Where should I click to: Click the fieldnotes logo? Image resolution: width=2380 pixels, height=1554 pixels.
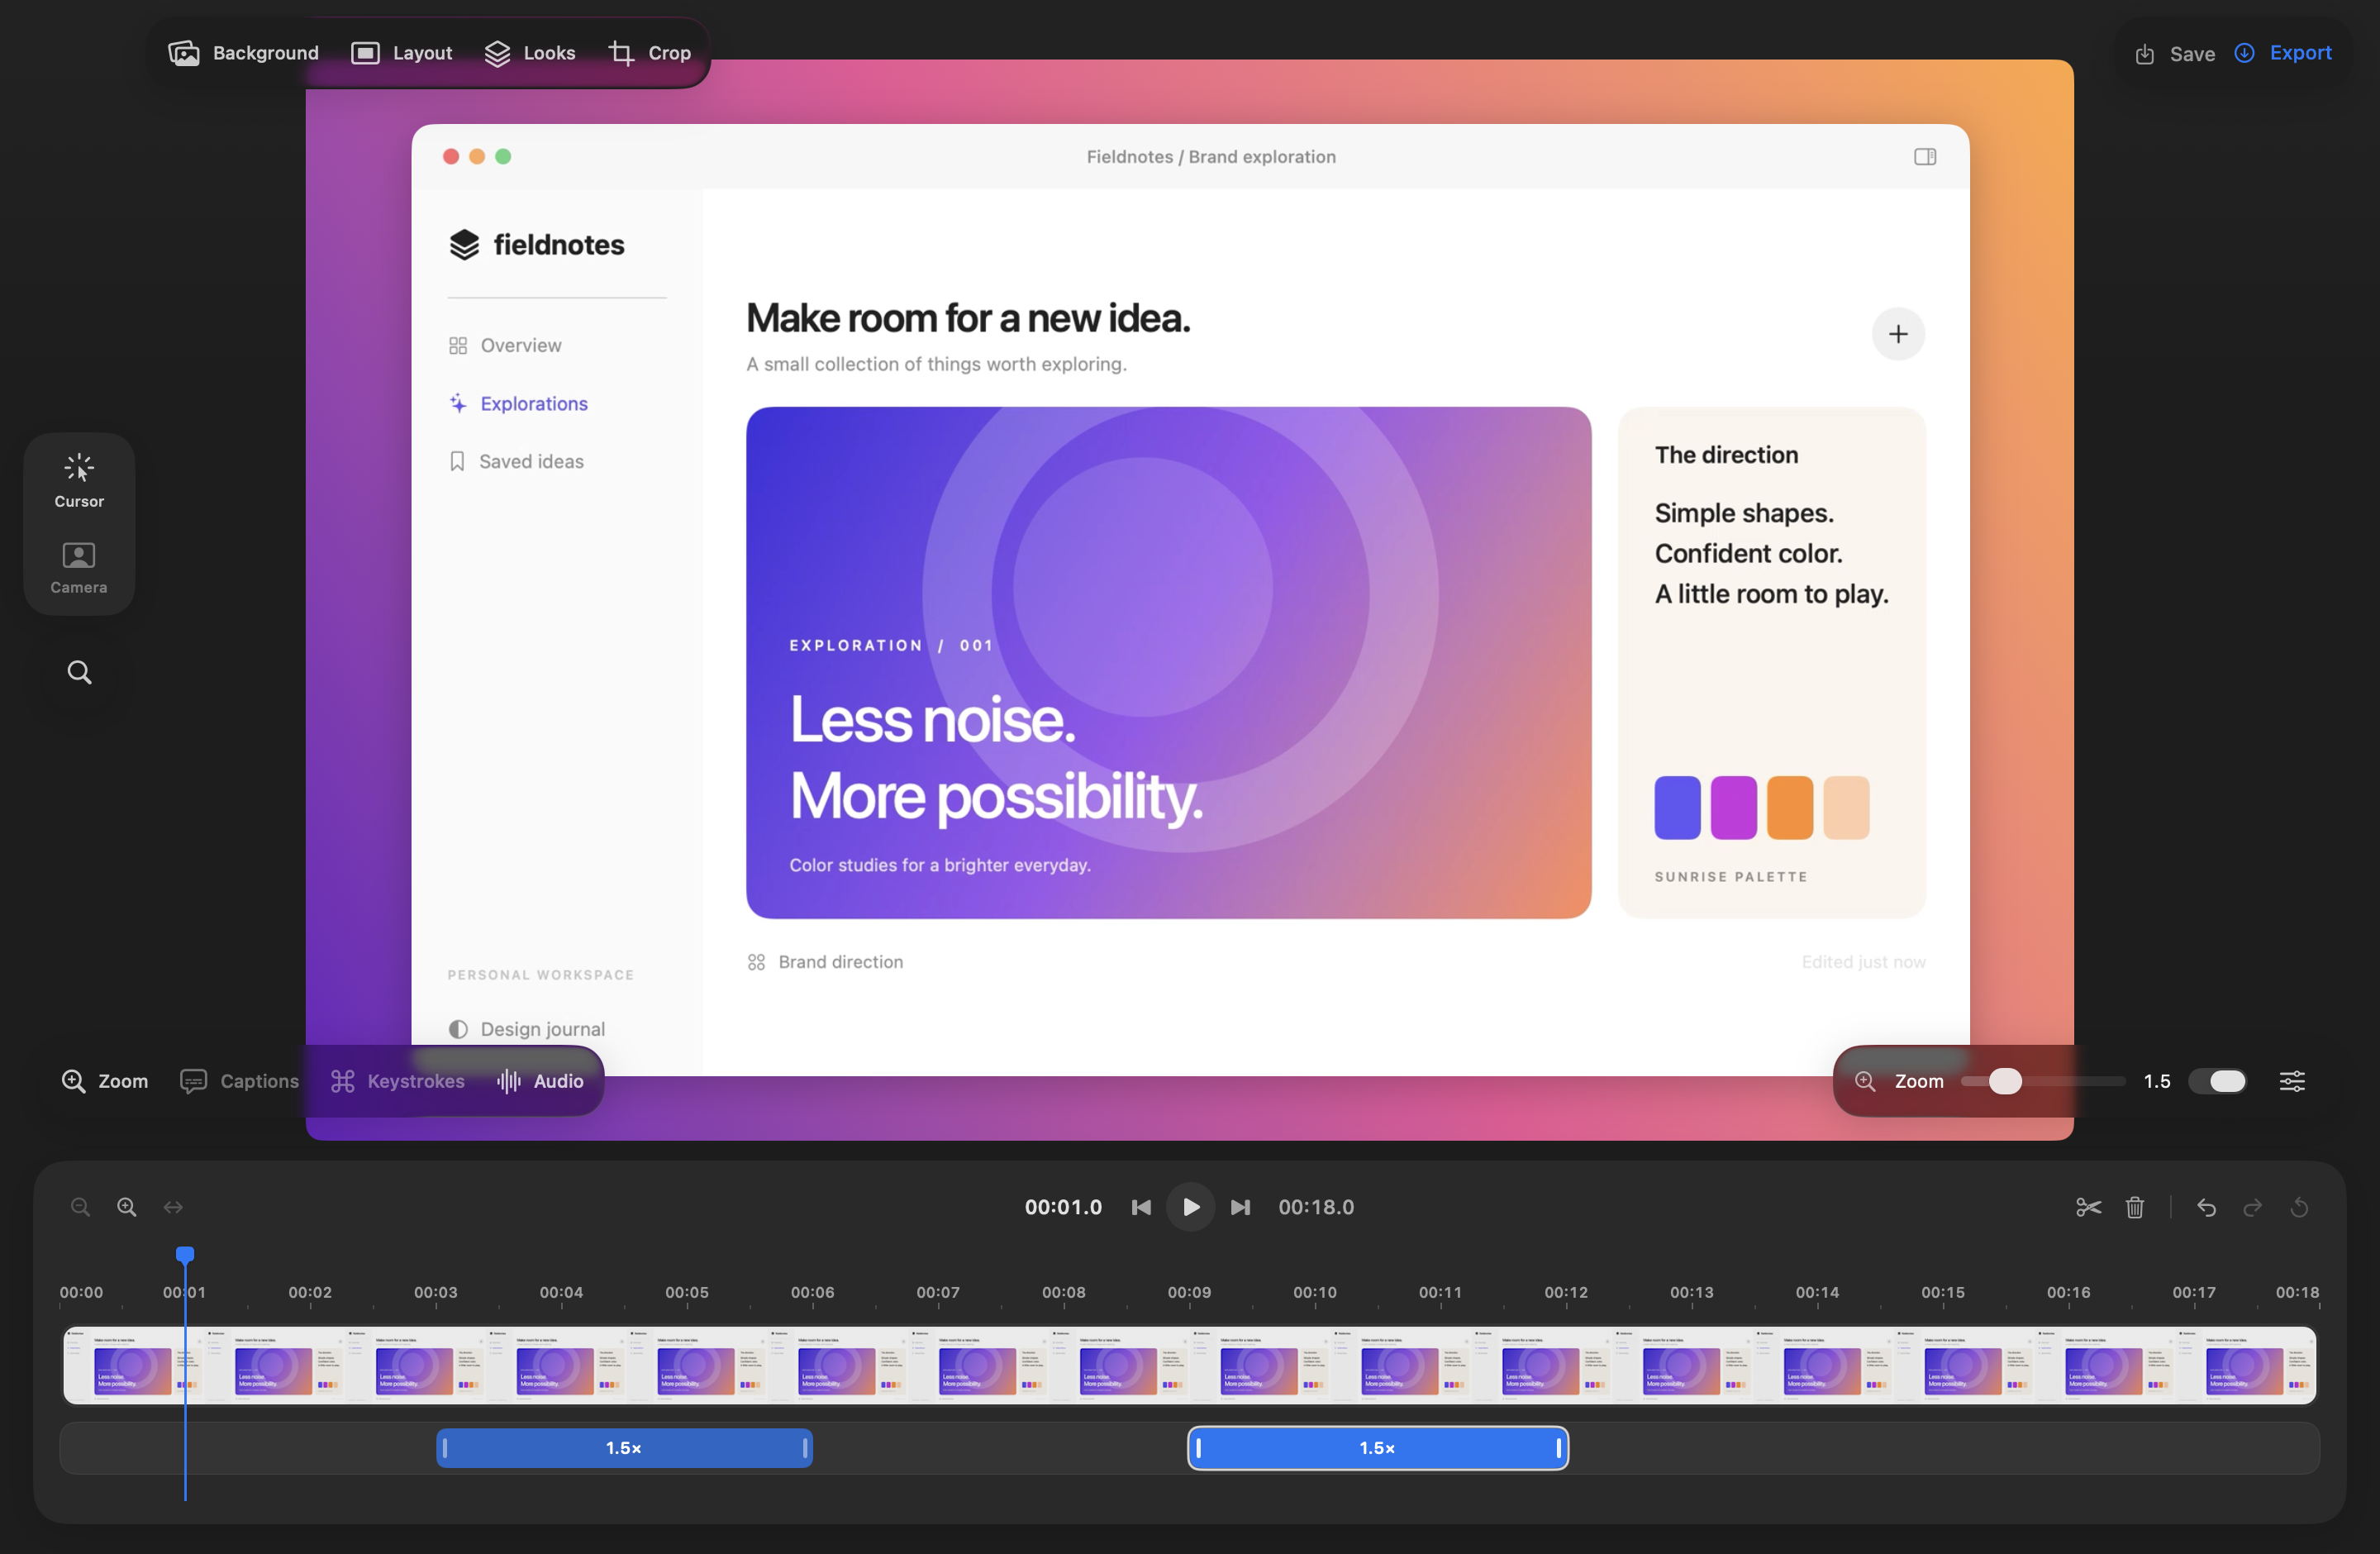[x=536, y=244]
